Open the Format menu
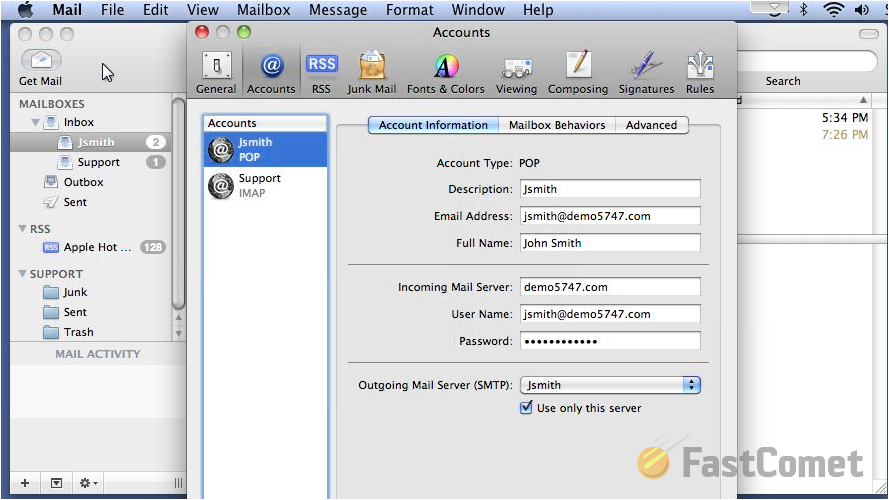889x500 pixels. (409, 10)
